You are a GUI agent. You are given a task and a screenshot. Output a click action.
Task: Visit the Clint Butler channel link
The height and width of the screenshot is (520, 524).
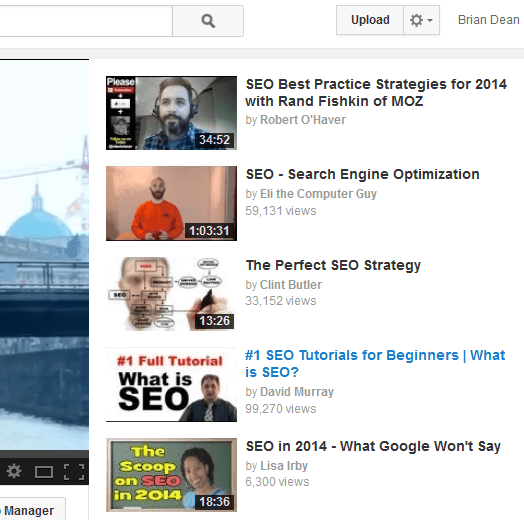point(291,285)
